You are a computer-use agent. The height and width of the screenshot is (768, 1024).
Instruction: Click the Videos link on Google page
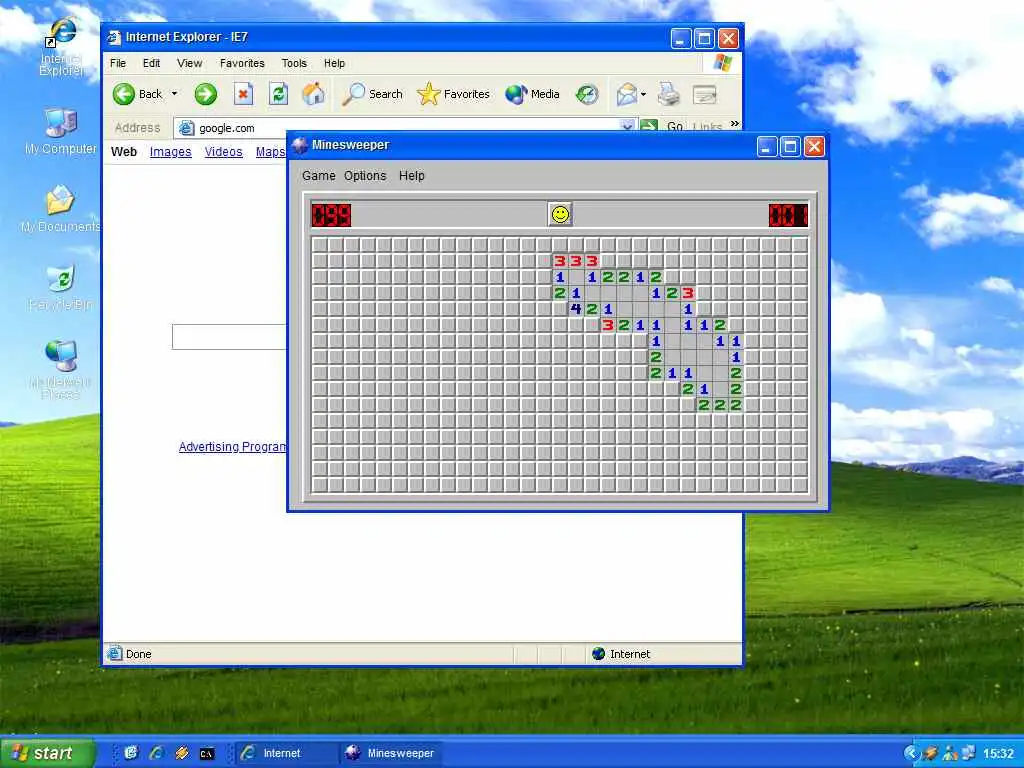click(223, 152)
